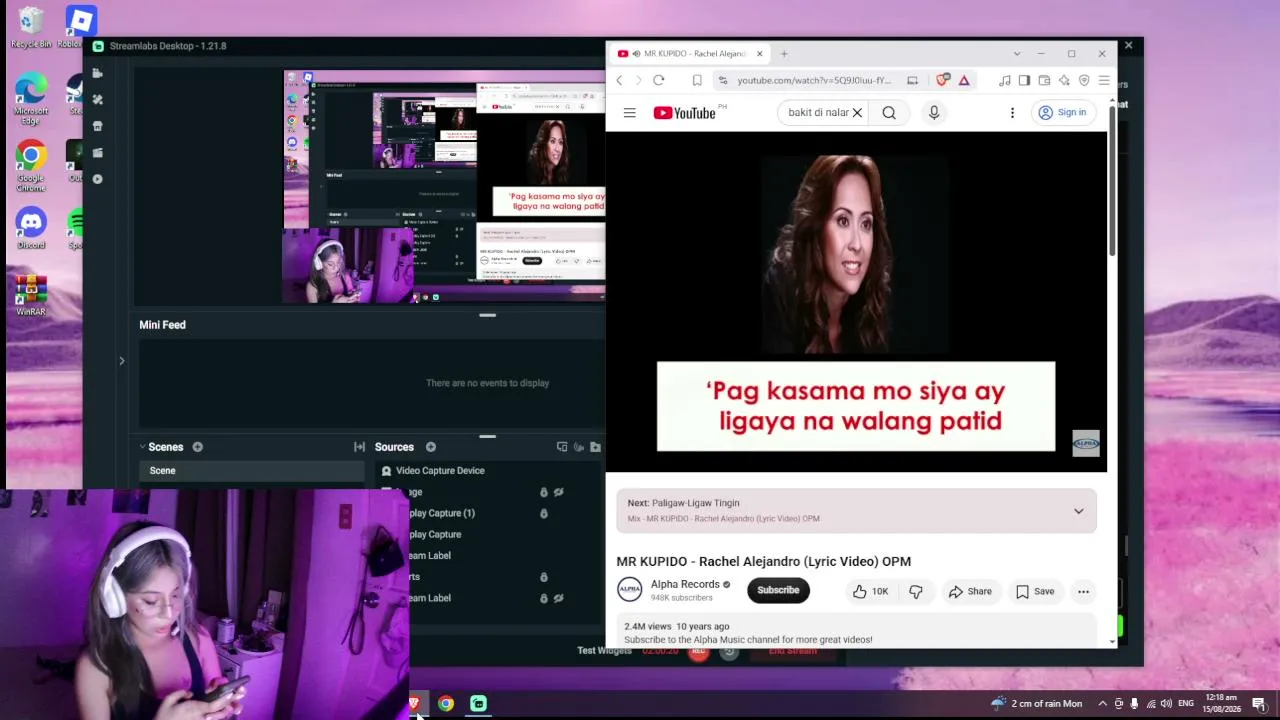The height and width of the screenshot is (720, 1280).
Task: Open Brave Leo AI sparkle icon
Action: click(1064, 80)
